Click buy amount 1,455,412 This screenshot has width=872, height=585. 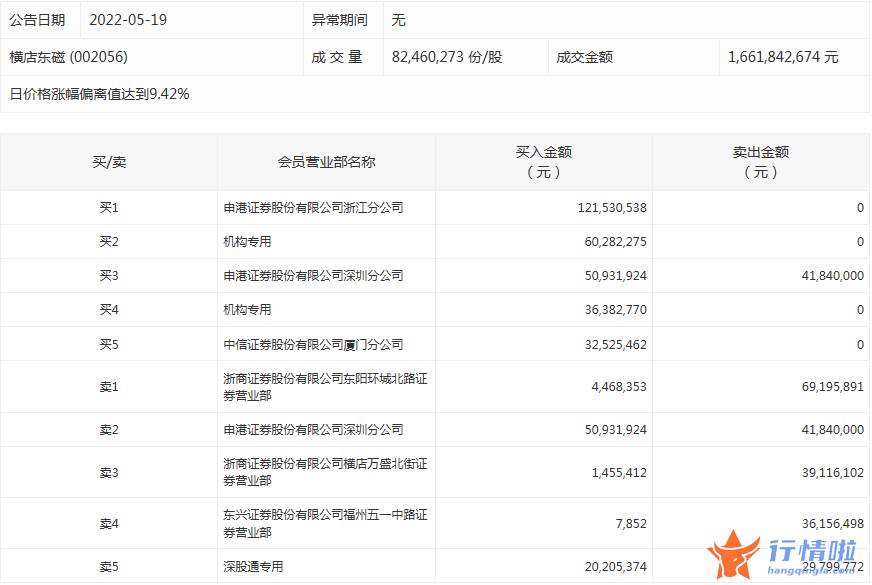pos(619,472)
